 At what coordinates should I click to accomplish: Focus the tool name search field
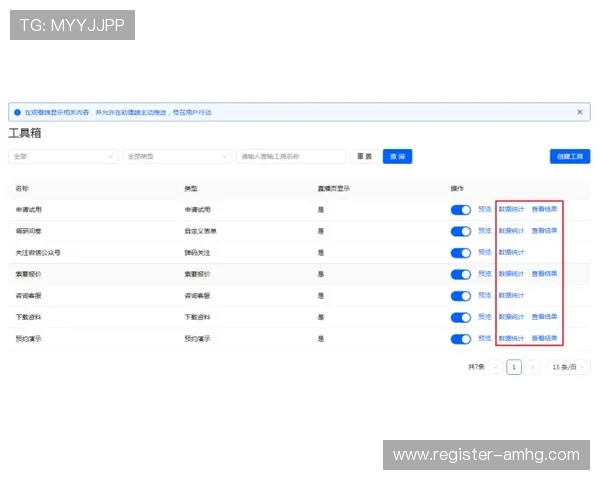(290, 156)
